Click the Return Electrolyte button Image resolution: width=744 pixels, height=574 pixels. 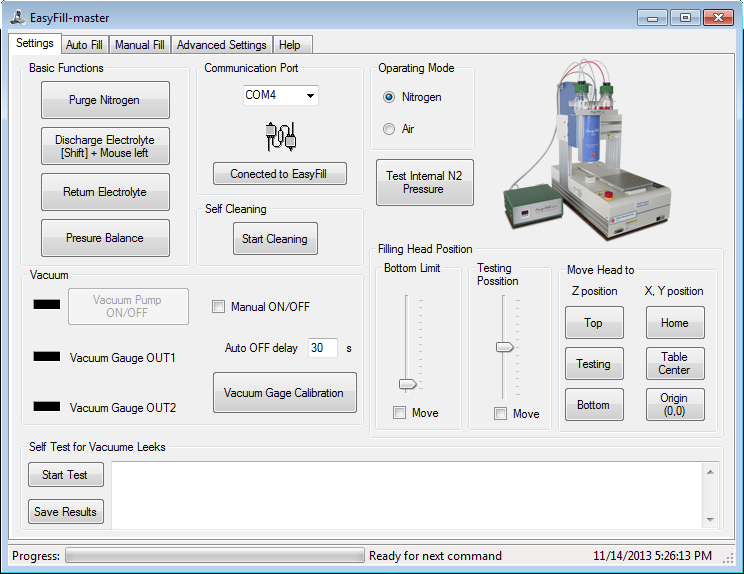click(x=105, y=192)
